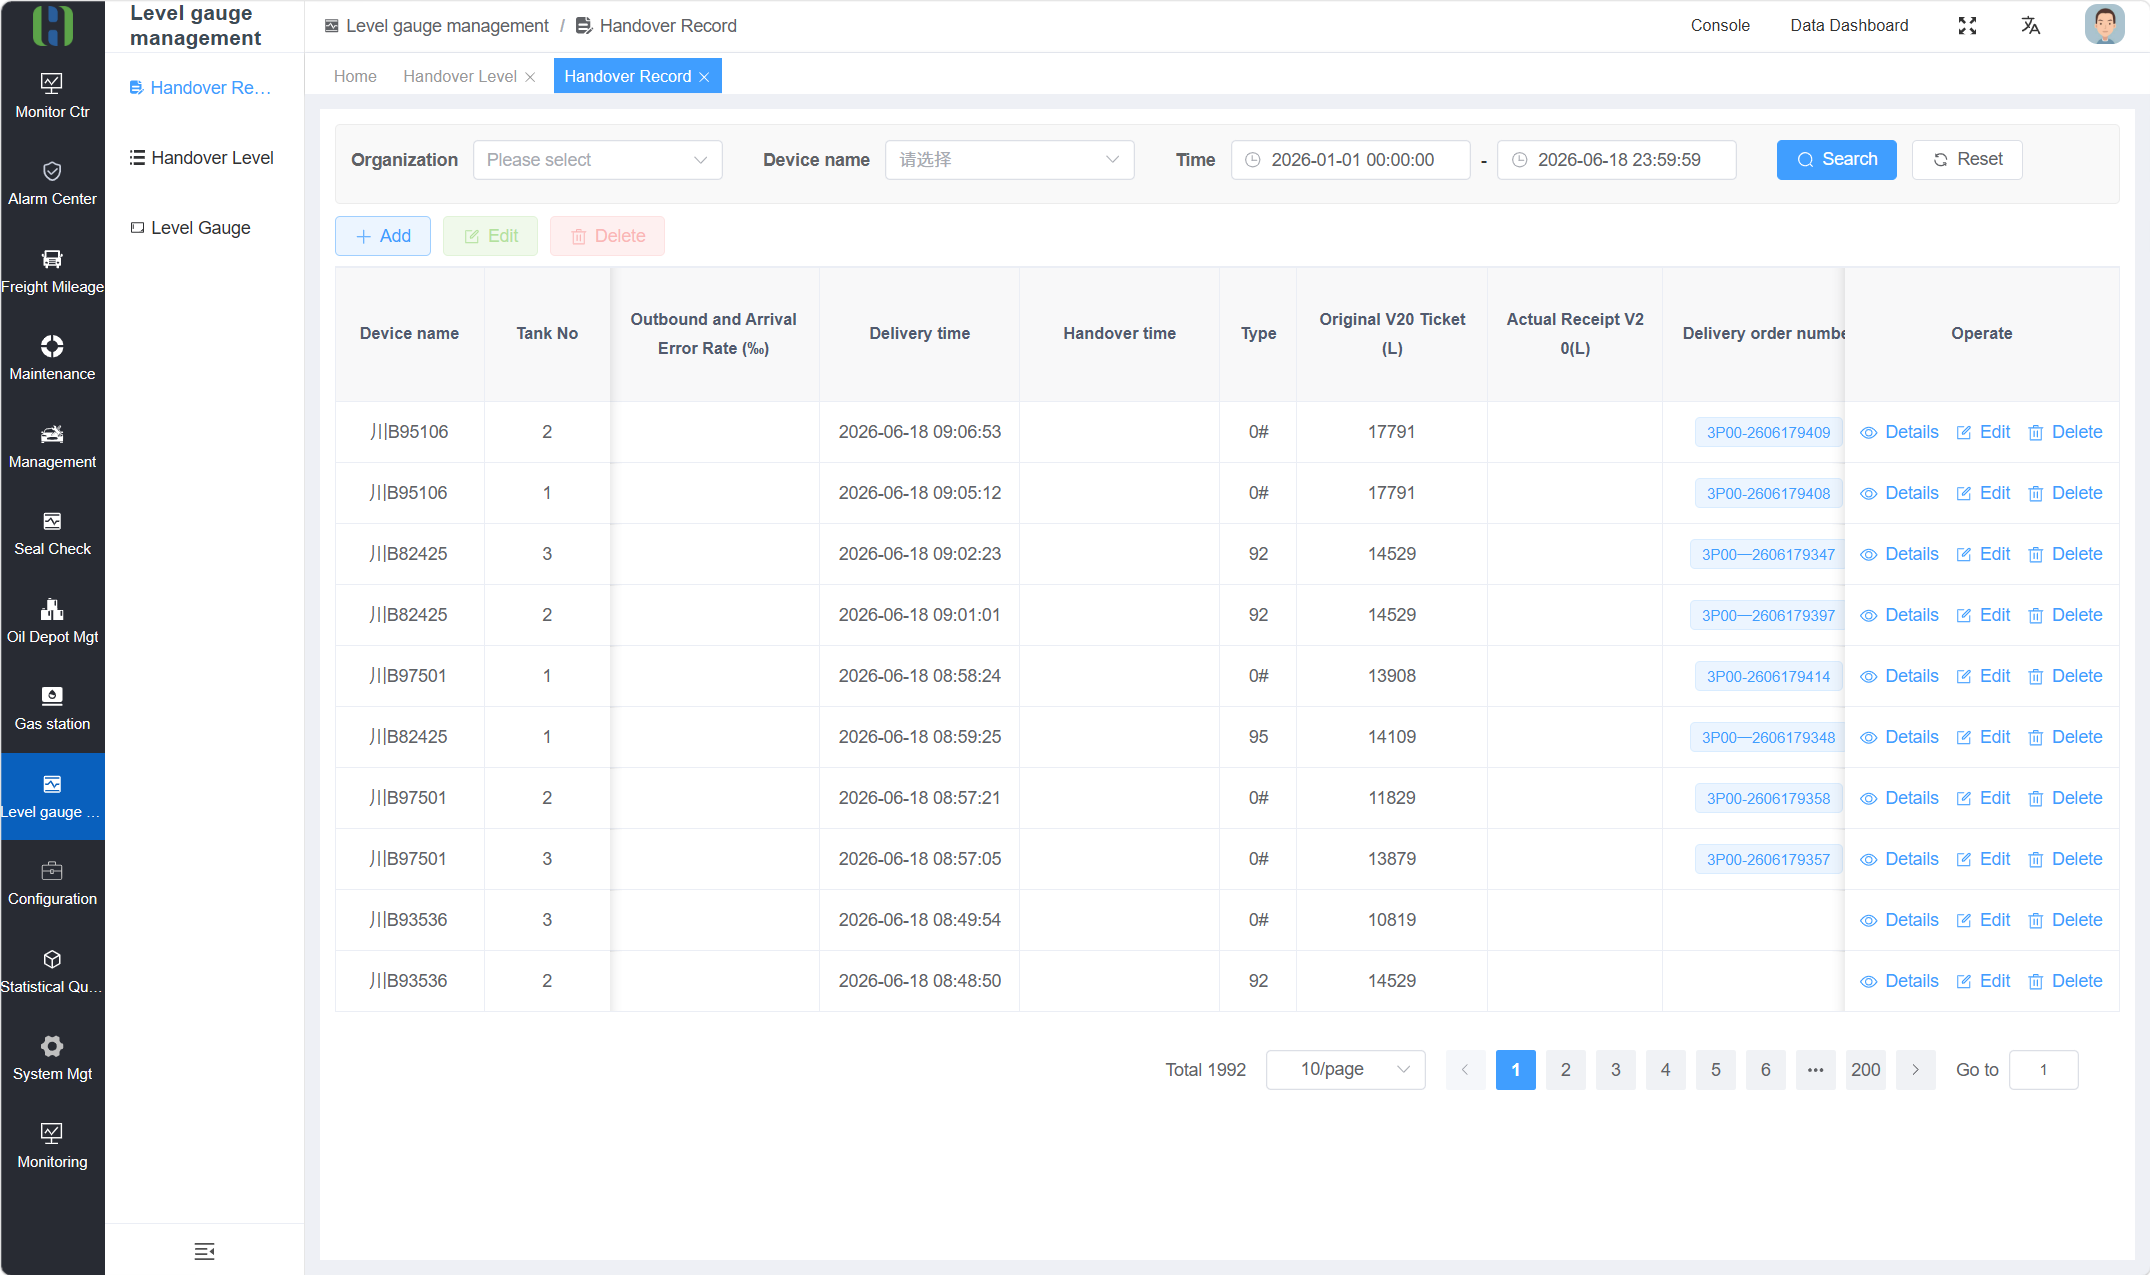Open System Mgt gear icon
The image size is (2150, 1275).
(52, 1046)
